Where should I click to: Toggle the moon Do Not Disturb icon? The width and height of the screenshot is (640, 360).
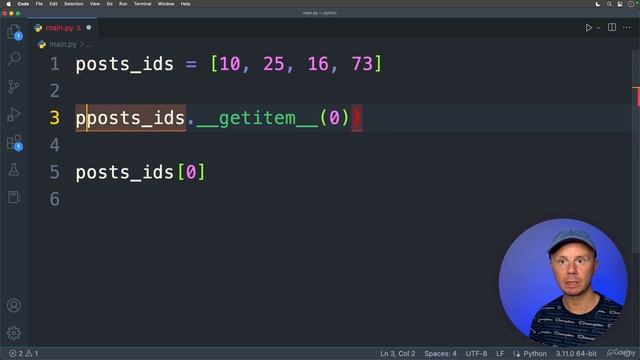point(598,4)
